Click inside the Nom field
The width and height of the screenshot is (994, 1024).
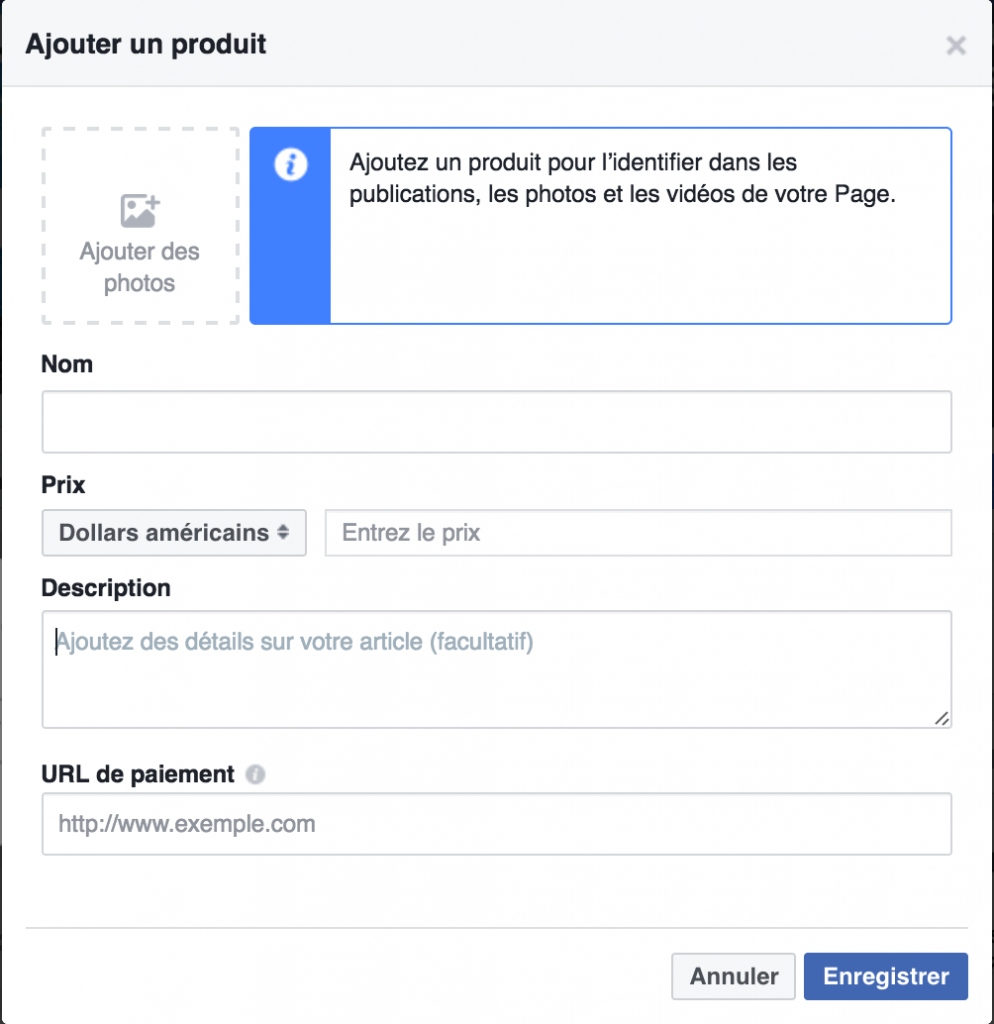click(497, 422)
